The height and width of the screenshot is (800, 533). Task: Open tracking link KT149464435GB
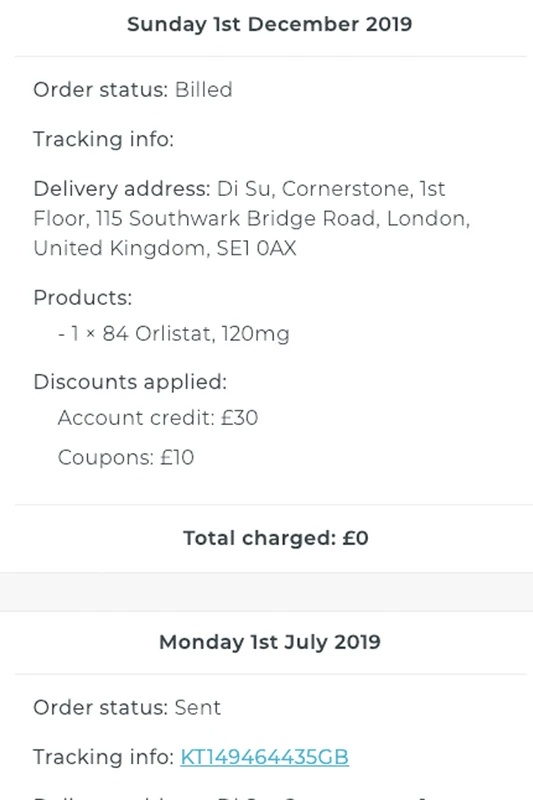264,757
